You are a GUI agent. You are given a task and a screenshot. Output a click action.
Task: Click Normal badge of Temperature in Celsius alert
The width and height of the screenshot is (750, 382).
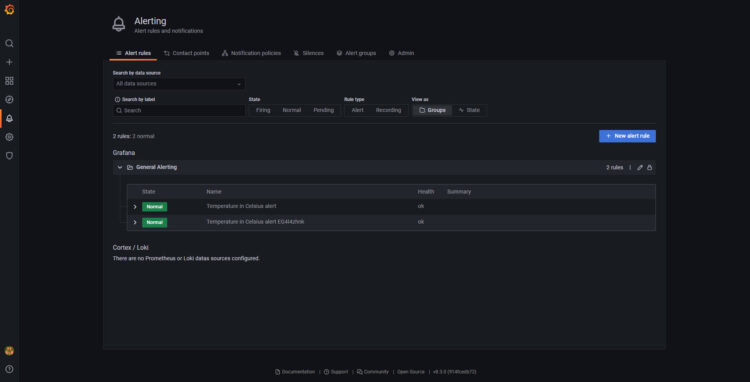click(154, 207)
